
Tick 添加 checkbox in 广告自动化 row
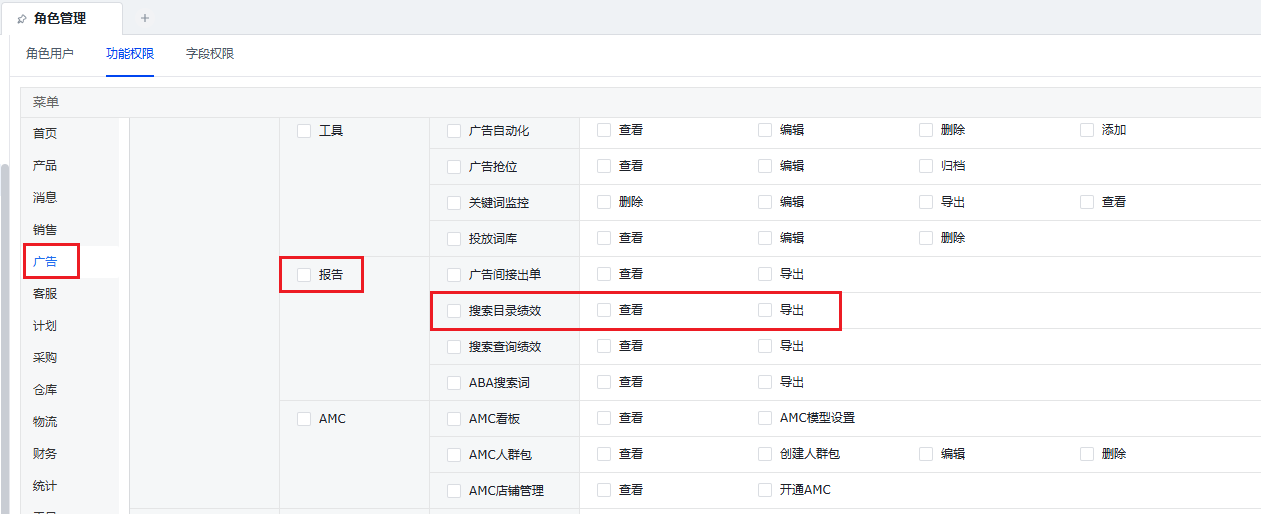(1087, 130)
